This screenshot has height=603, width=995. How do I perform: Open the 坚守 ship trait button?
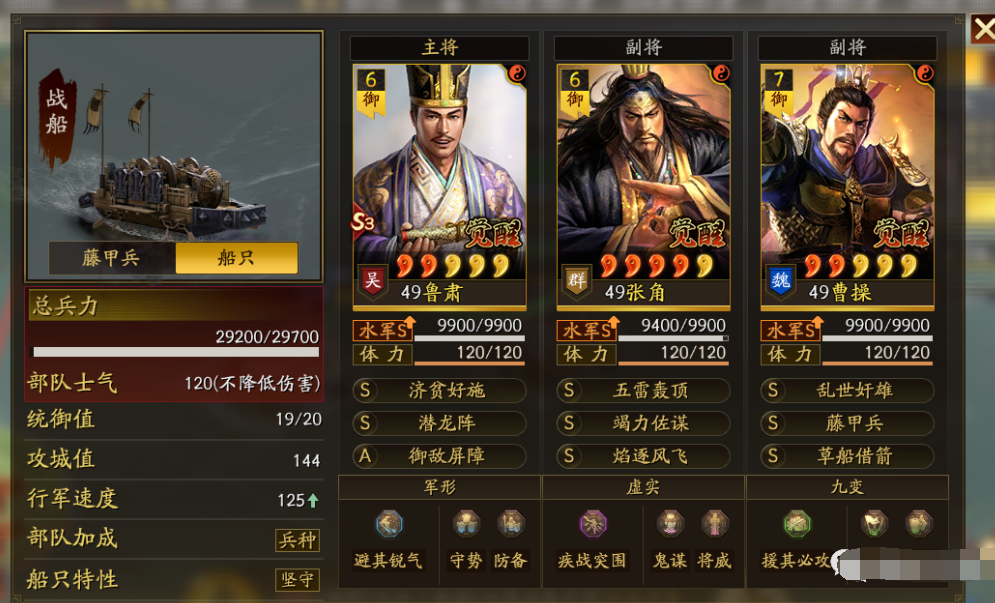297,580
